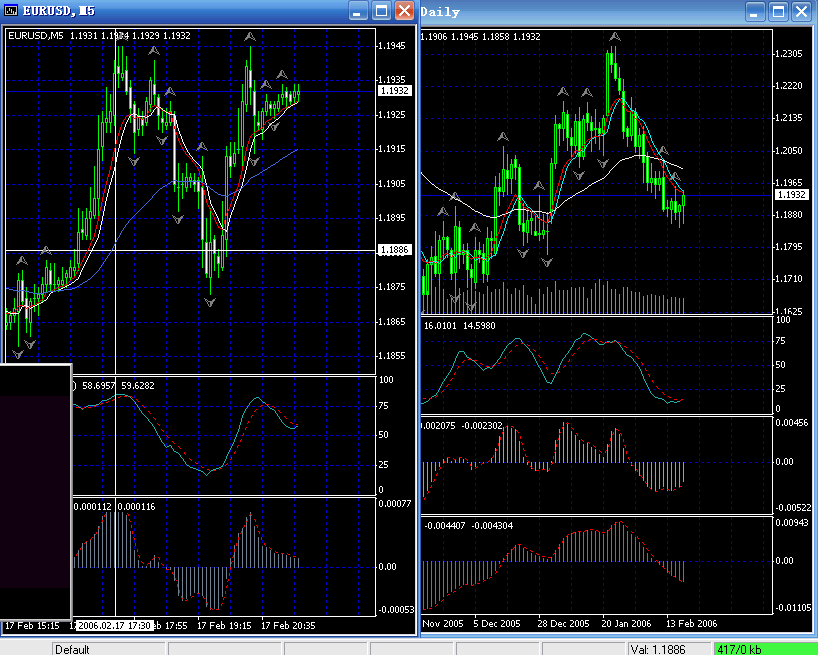Click the 'Default' profile in status bar

coord(73,649)
